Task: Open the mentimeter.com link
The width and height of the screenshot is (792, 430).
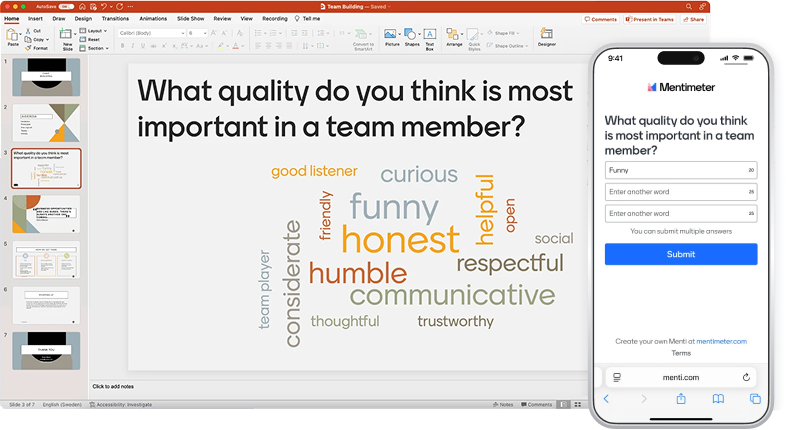Action: tap(721, 341)
